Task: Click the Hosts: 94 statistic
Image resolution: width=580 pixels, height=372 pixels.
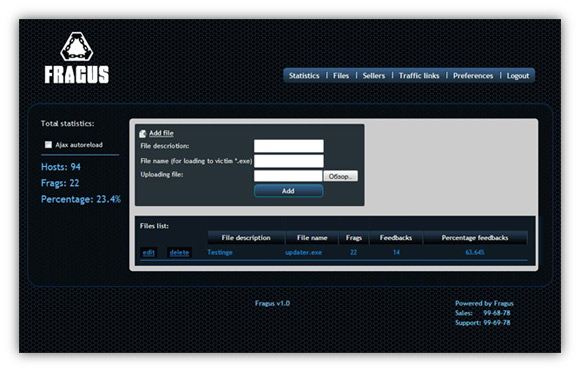Action: coord(61,167)
